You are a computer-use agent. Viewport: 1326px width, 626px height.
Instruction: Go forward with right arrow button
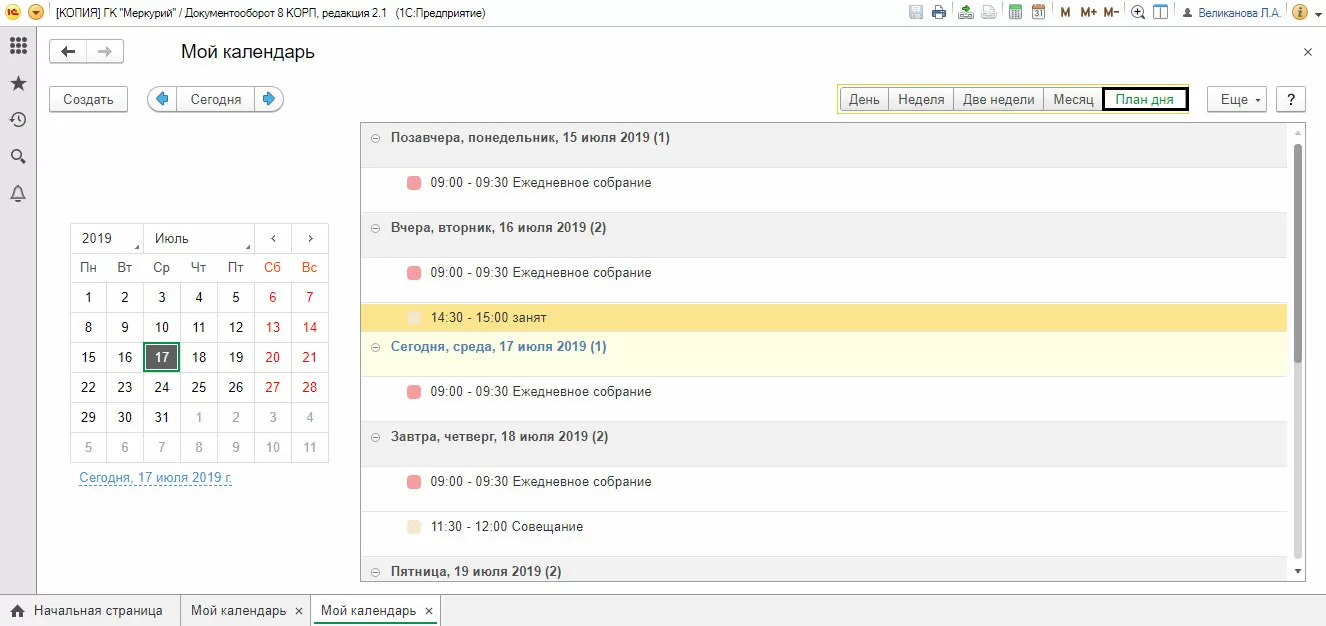point(105,52)
